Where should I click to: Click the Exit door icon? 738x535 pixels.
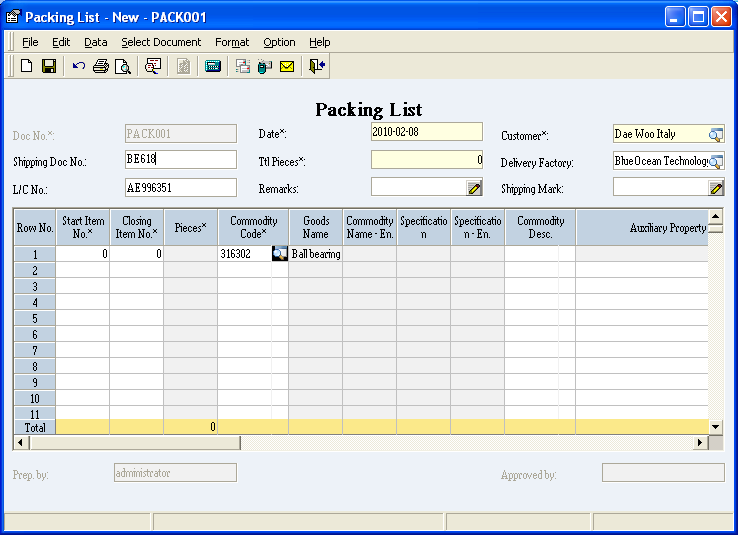point(317,67)
